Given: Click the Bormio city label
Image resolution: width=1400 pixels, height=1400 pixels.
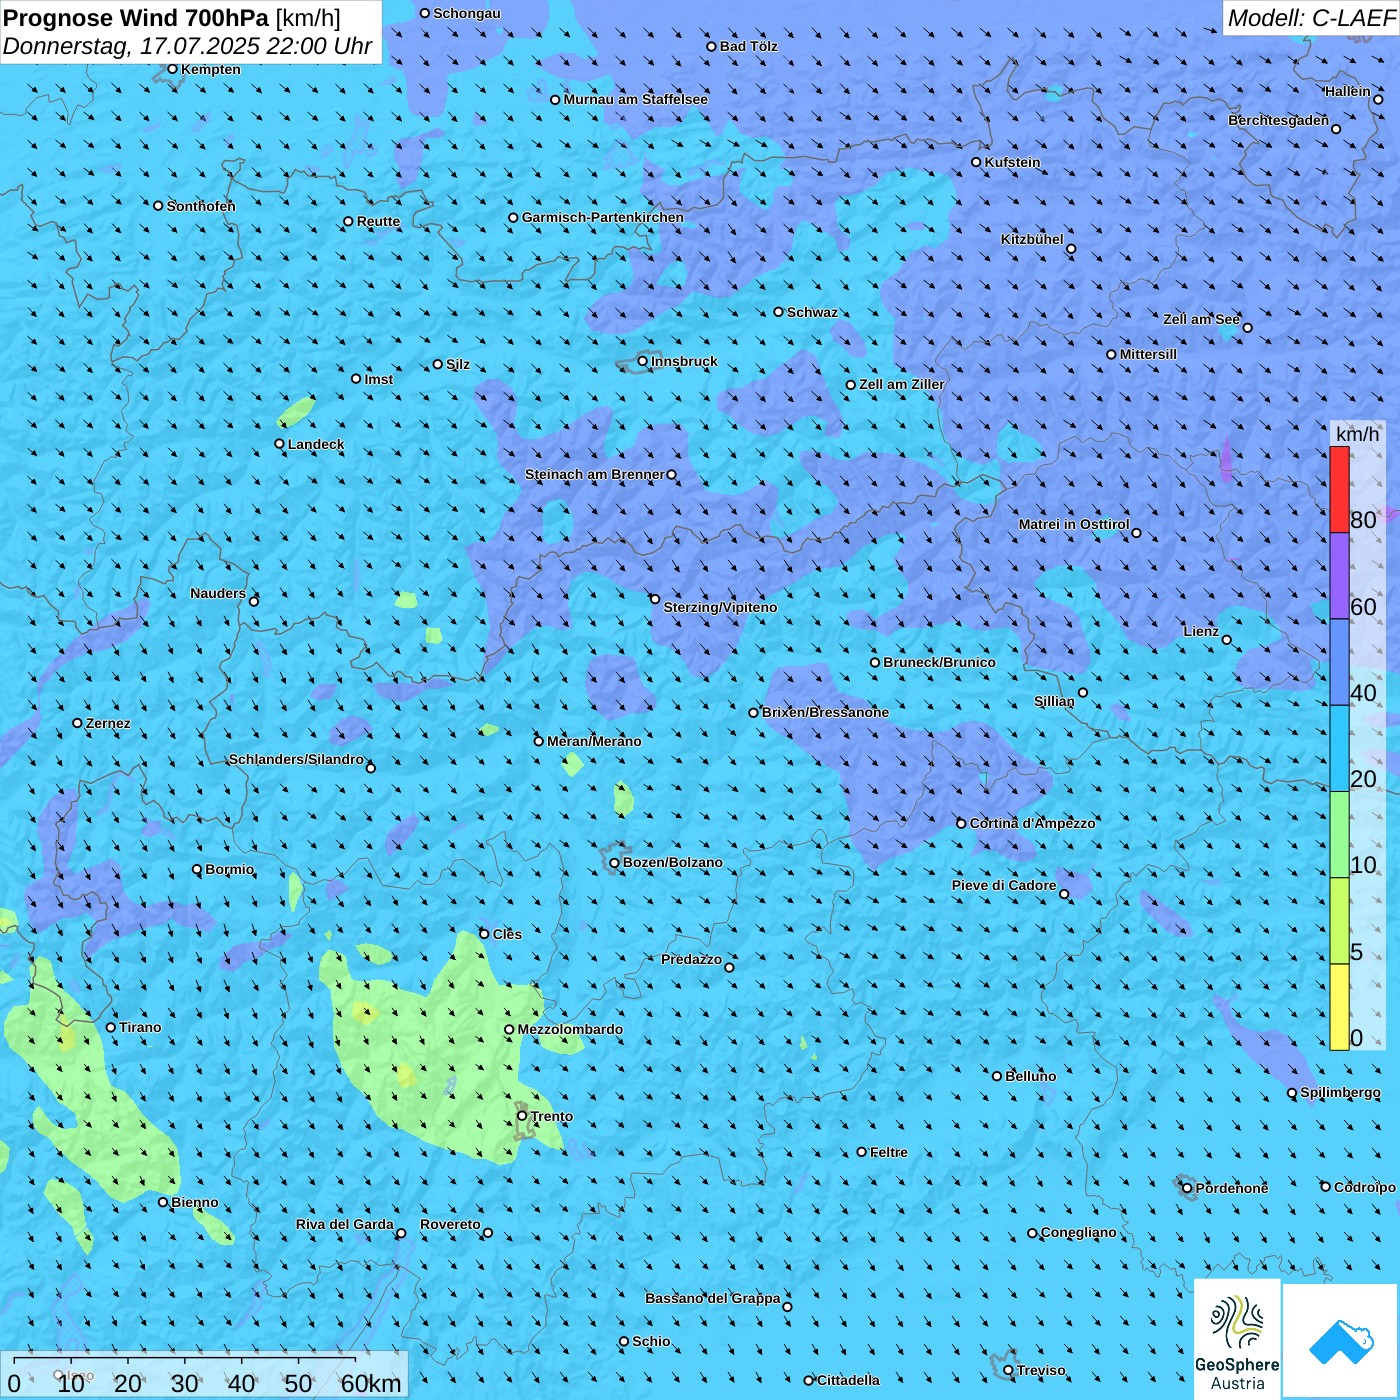Looking at the screenshot, I should point(229,869).
